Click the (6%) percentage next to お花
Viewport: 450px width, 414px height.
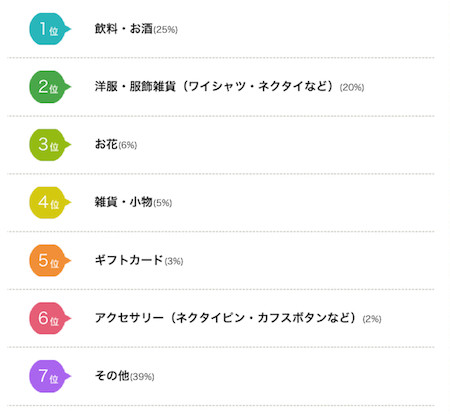pos(128,145)
